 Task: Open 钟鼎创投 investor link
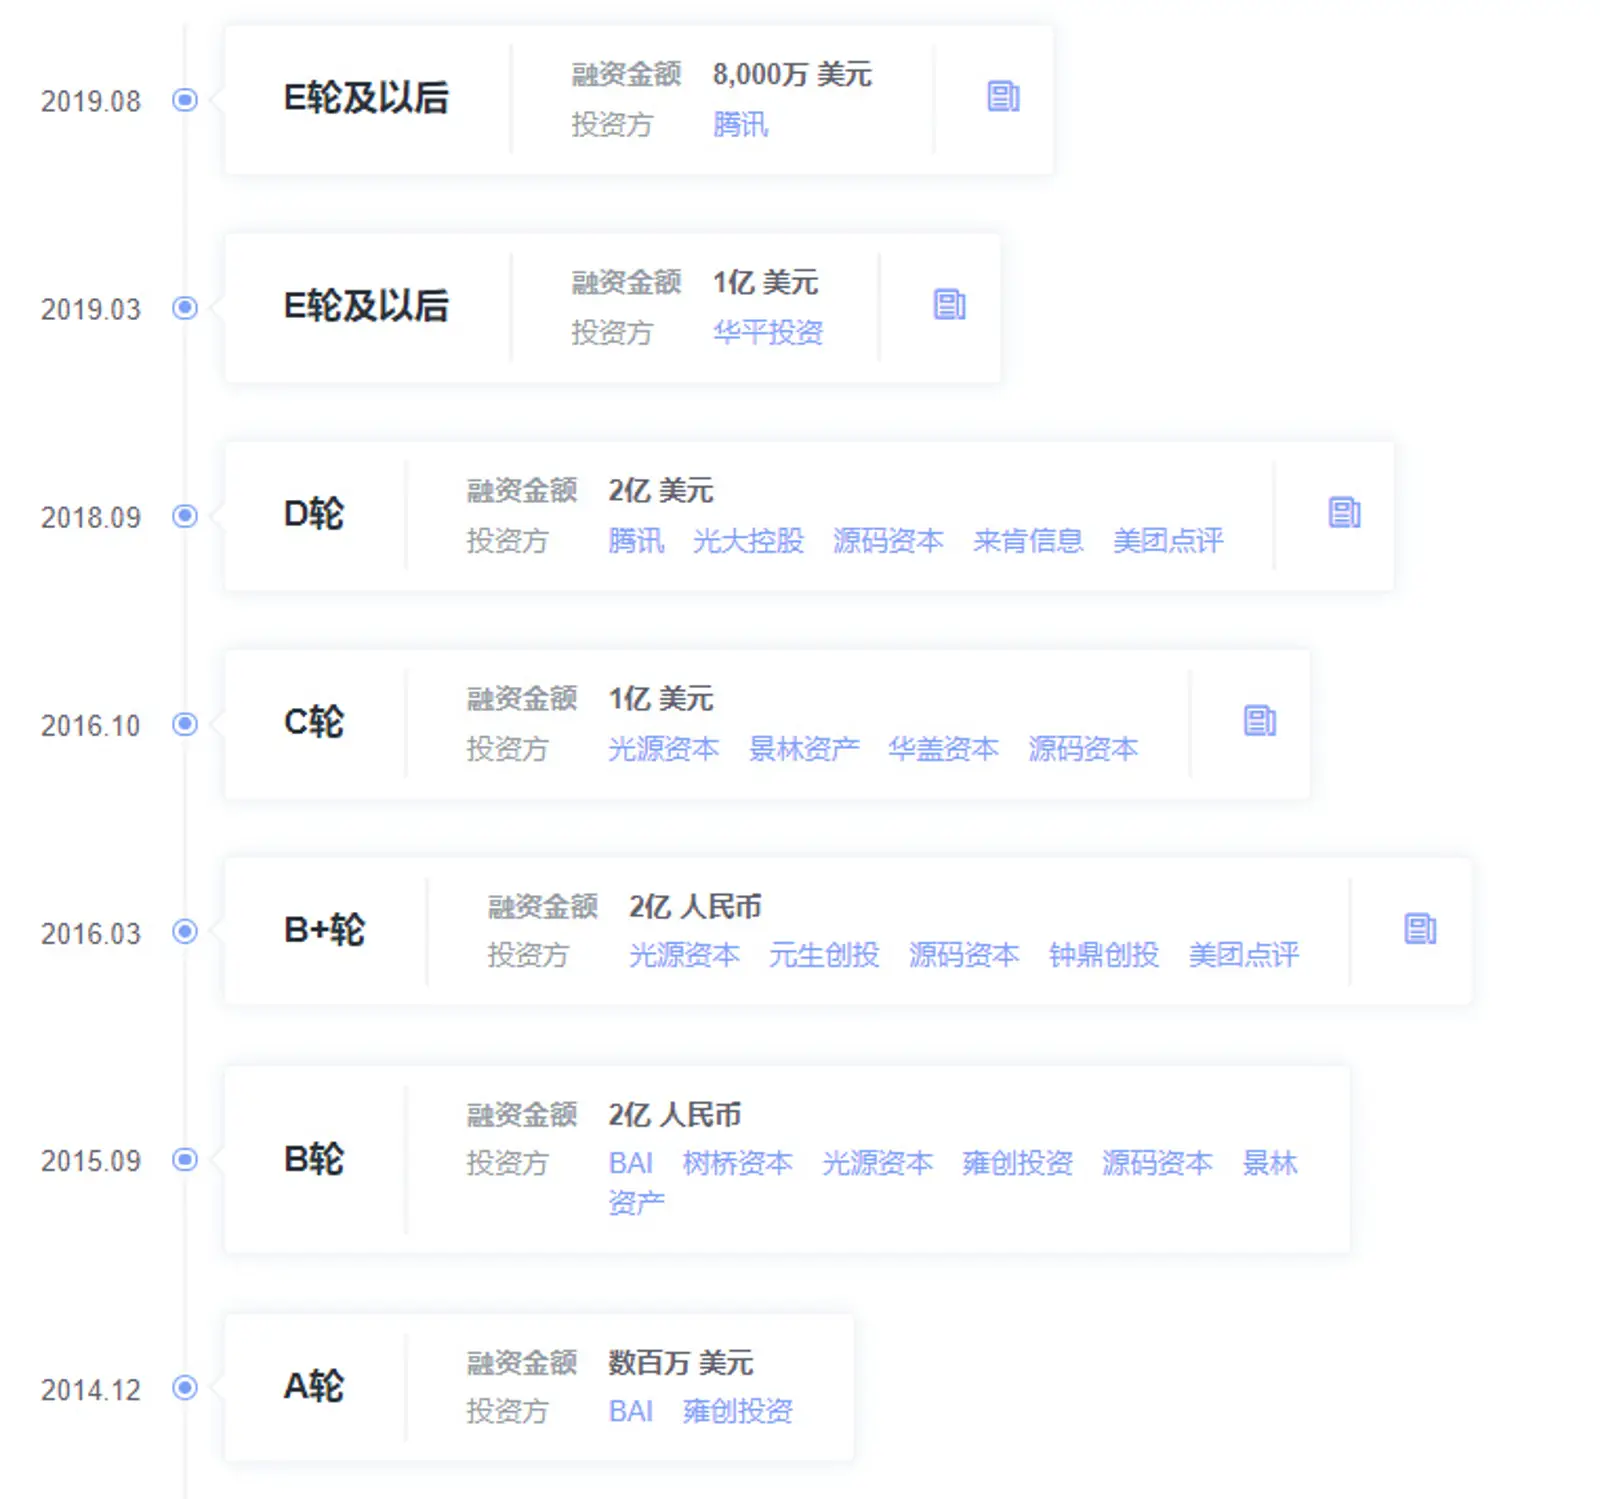[1105, 955]
